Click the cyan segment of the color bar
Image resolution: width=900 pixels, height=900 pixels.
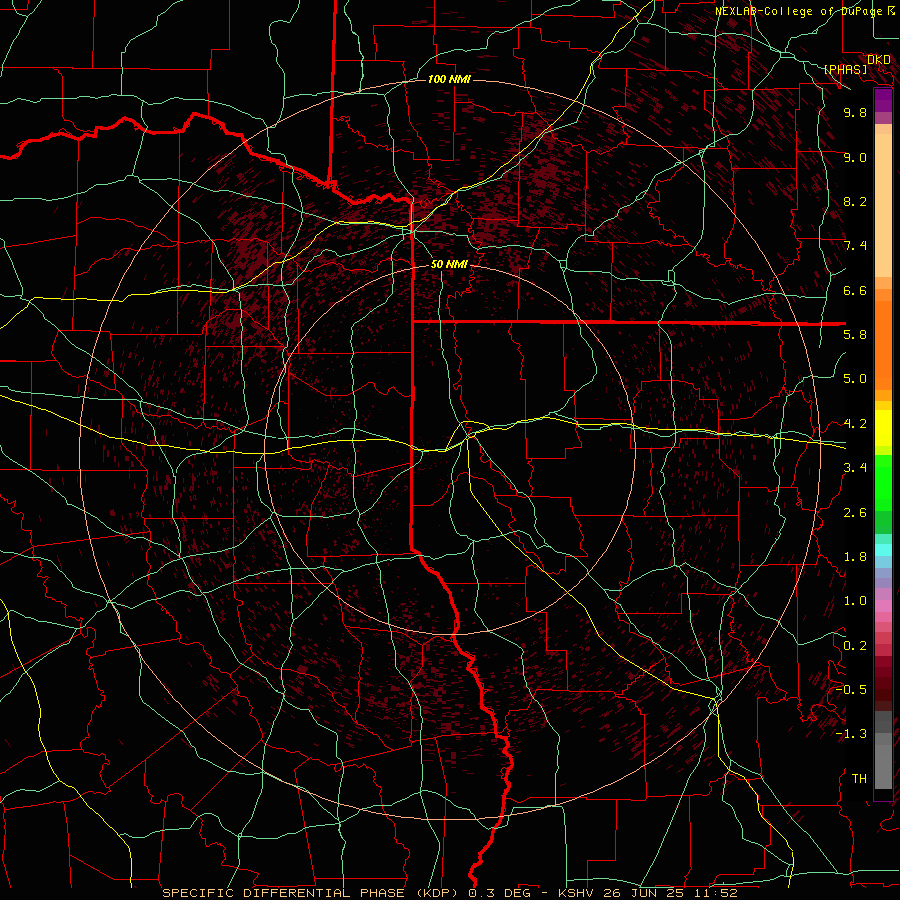click(883, 550)
